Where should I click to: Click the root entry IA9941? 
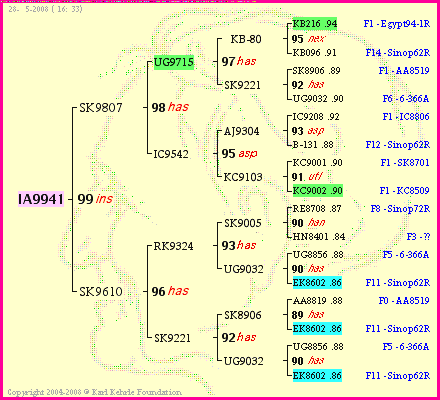pyautogui.click(x=41, y=199)
